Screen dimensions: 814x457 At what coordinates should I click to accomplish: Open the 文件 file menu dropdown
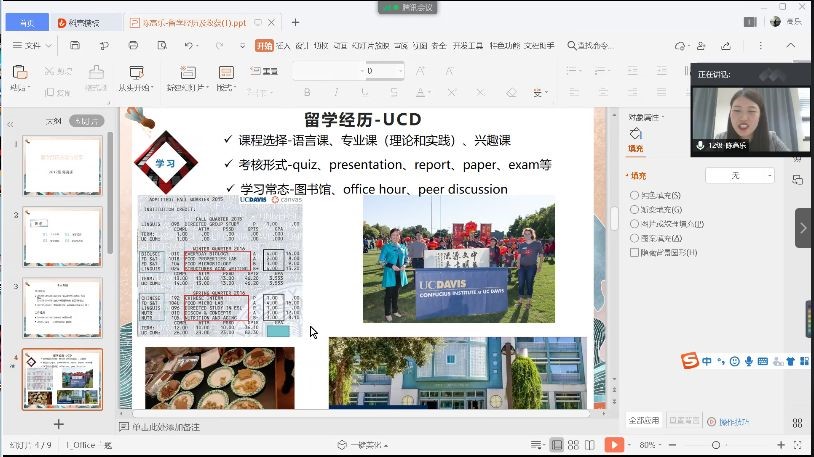coord(32,45)
